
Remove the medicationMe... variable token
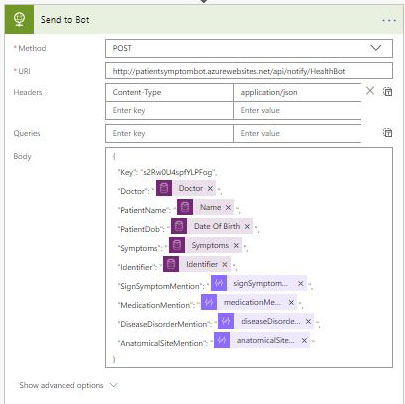[x=291, y=302]
